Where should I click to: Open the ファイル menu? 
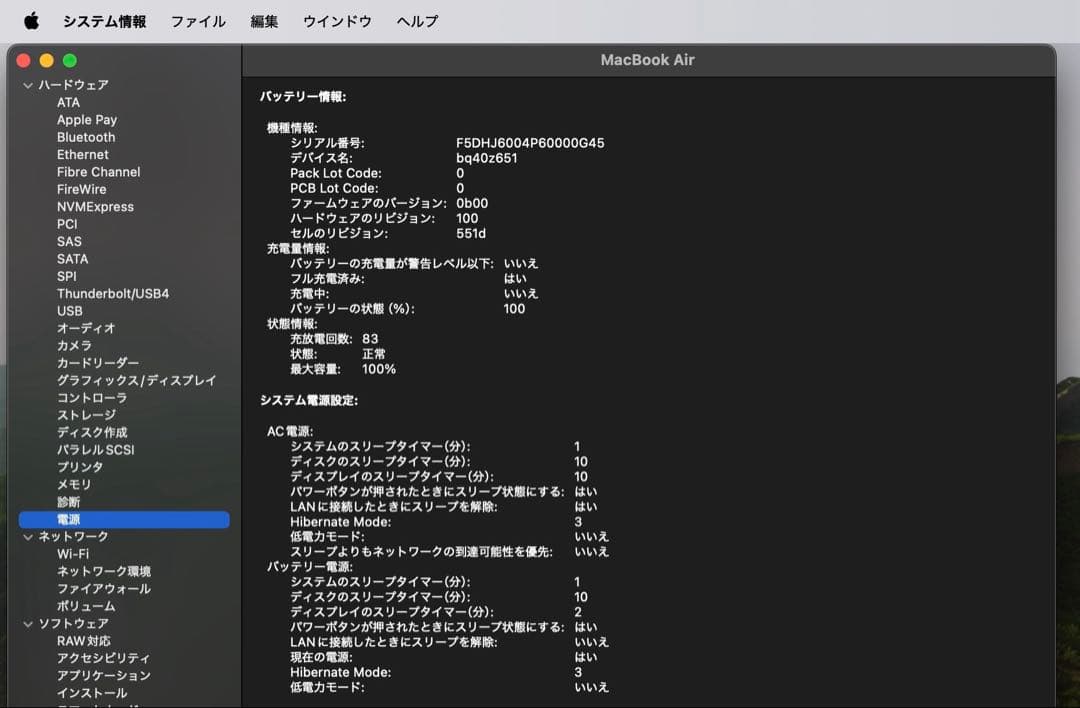tap(198, 20)
